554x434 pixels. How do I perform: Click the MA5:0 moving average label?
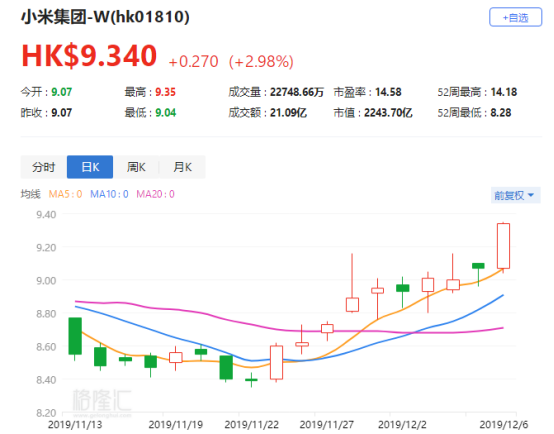tap(65, 194)
